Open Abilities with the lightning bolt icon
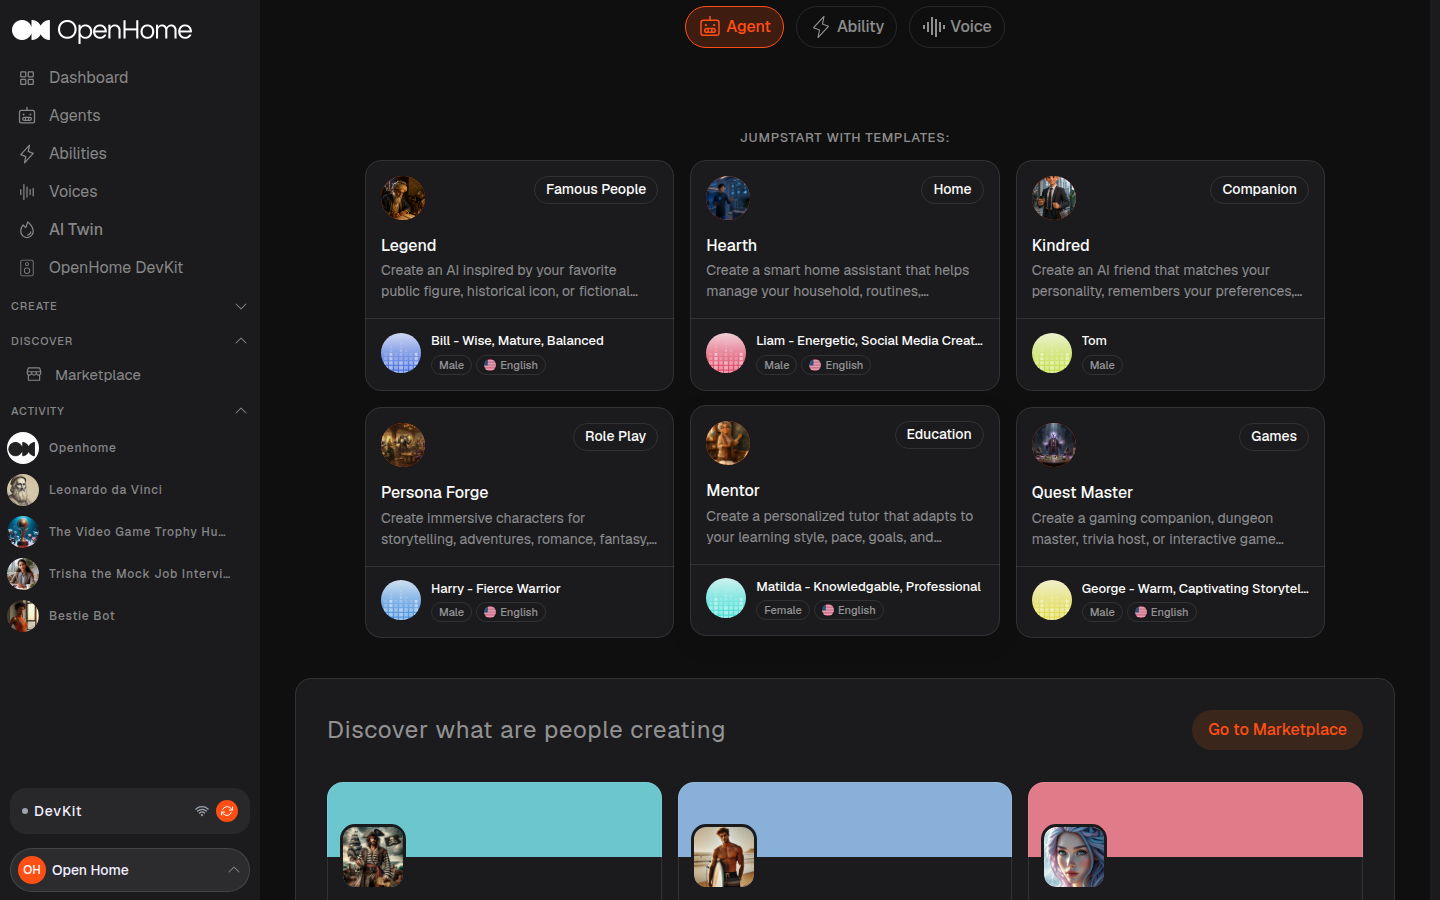 click(77, 153)
